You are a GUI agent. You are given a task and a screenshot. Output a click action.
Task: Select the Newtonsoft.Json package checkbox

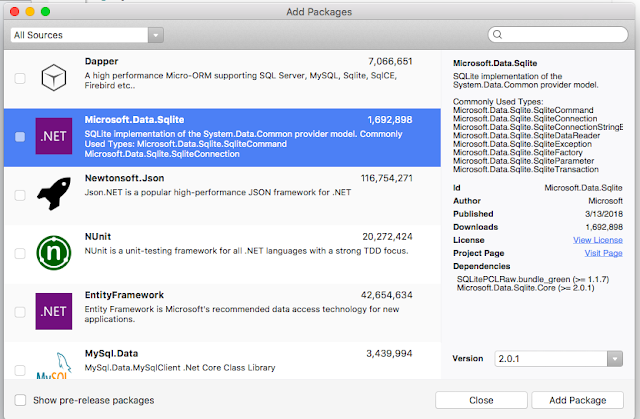(21, 195)
